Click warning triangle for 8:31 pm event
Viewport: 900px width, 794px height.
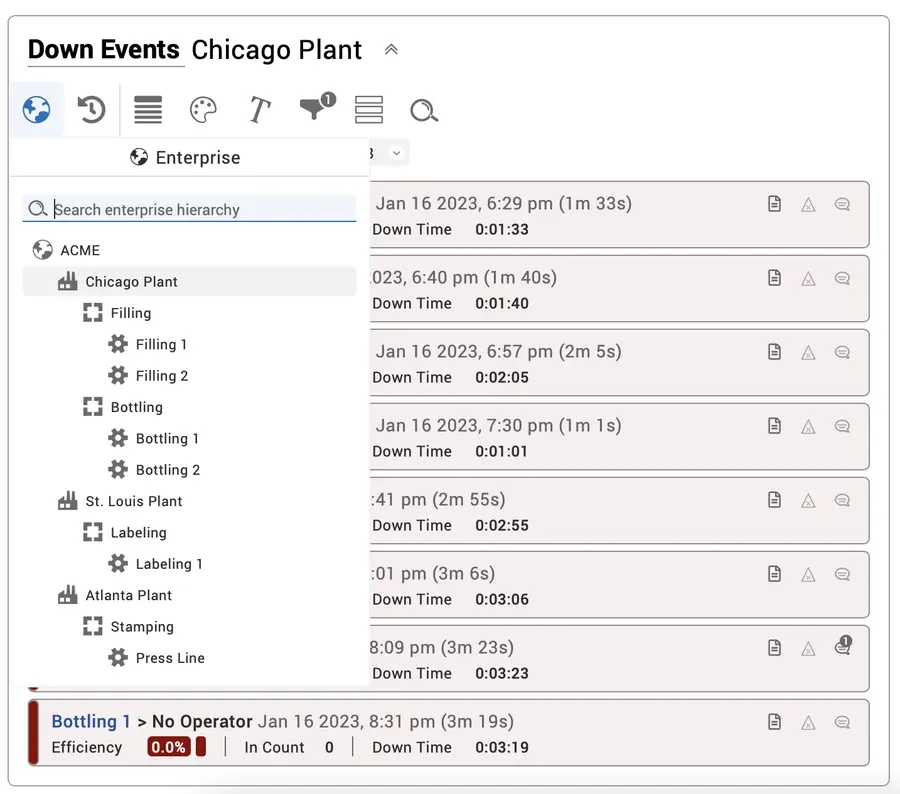pos(808,723)
